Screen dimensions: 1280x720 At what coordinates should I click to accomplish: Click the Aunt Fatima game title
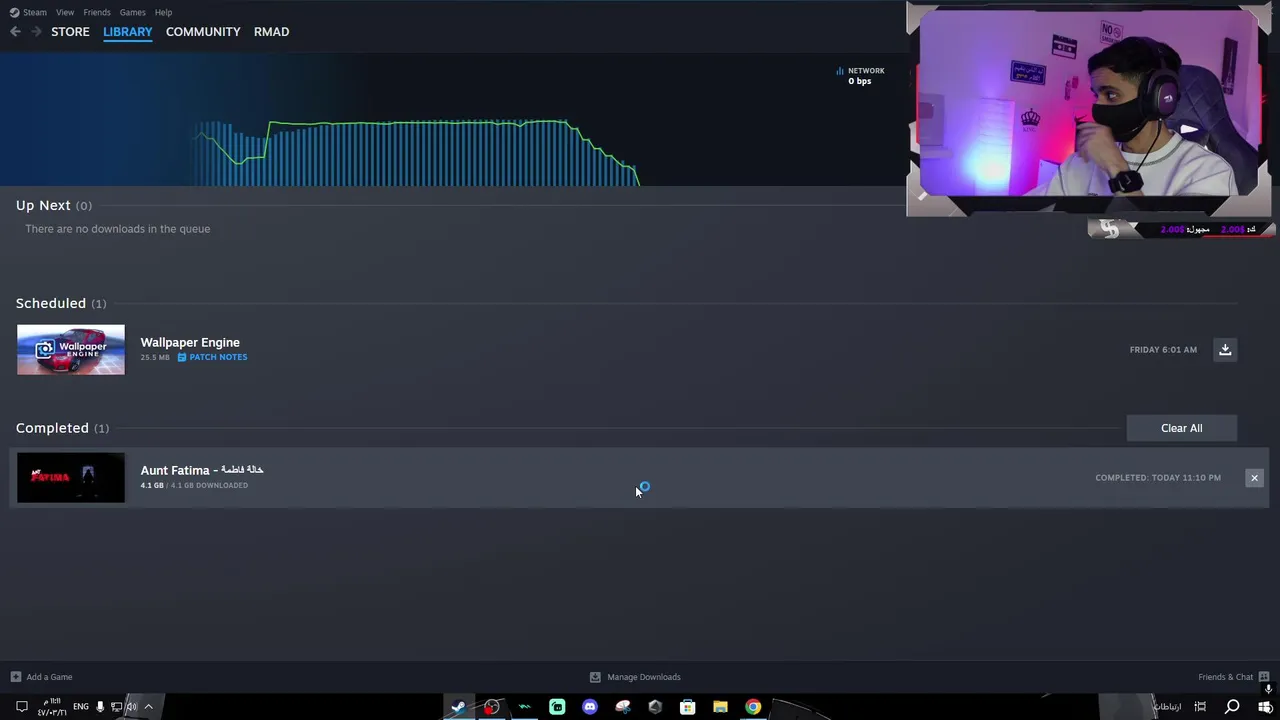click(x=202, y=470)
